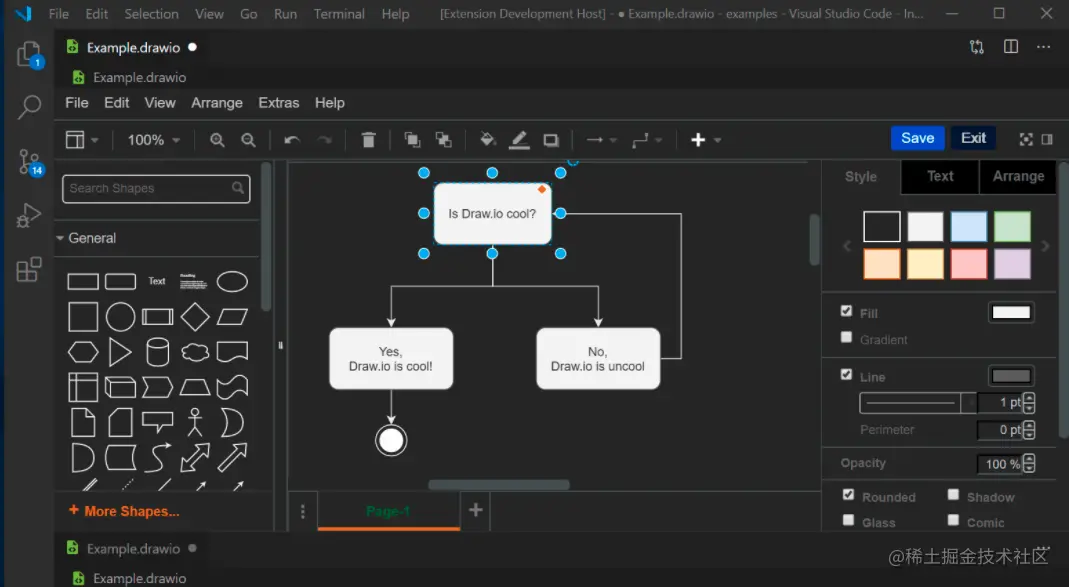The image size is (1069, 587).
Task: Select the Page-1 tab
Action: click(388, 511)
